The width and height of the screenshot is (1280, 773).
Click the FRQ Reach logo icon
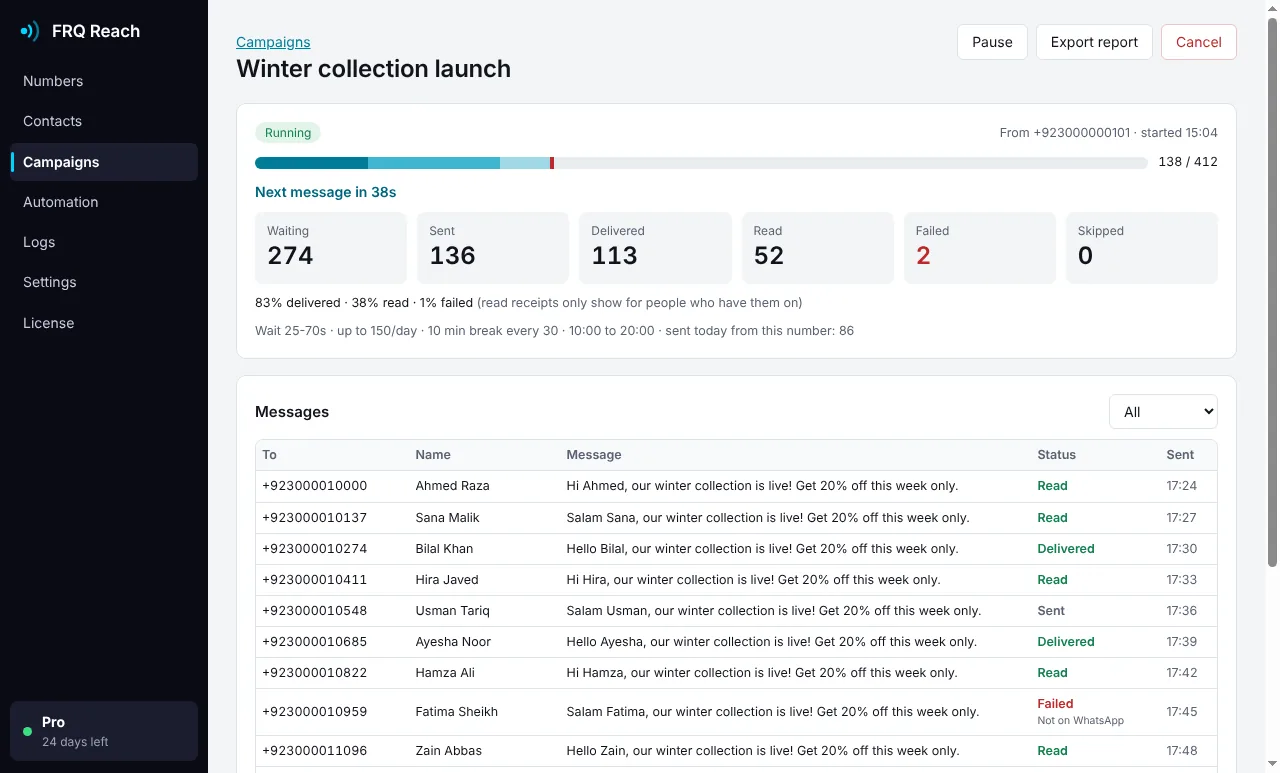30,31
